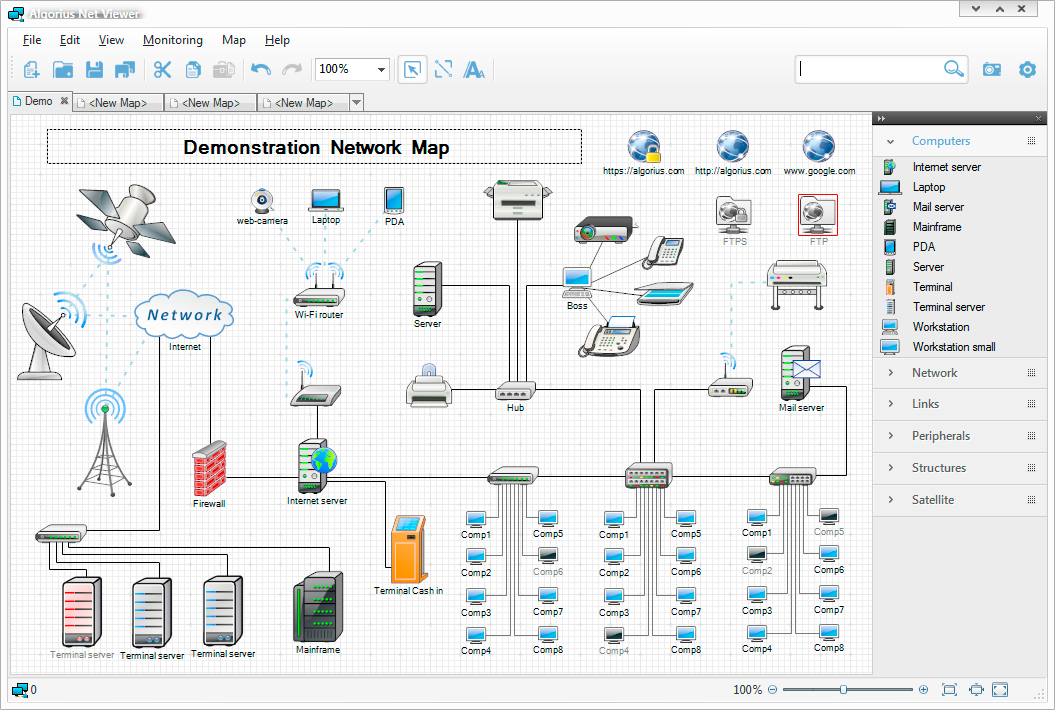Open the map tabs list dropdown arrow
The height and width of the screenshot is (710, 1055).
click(356, 103)
